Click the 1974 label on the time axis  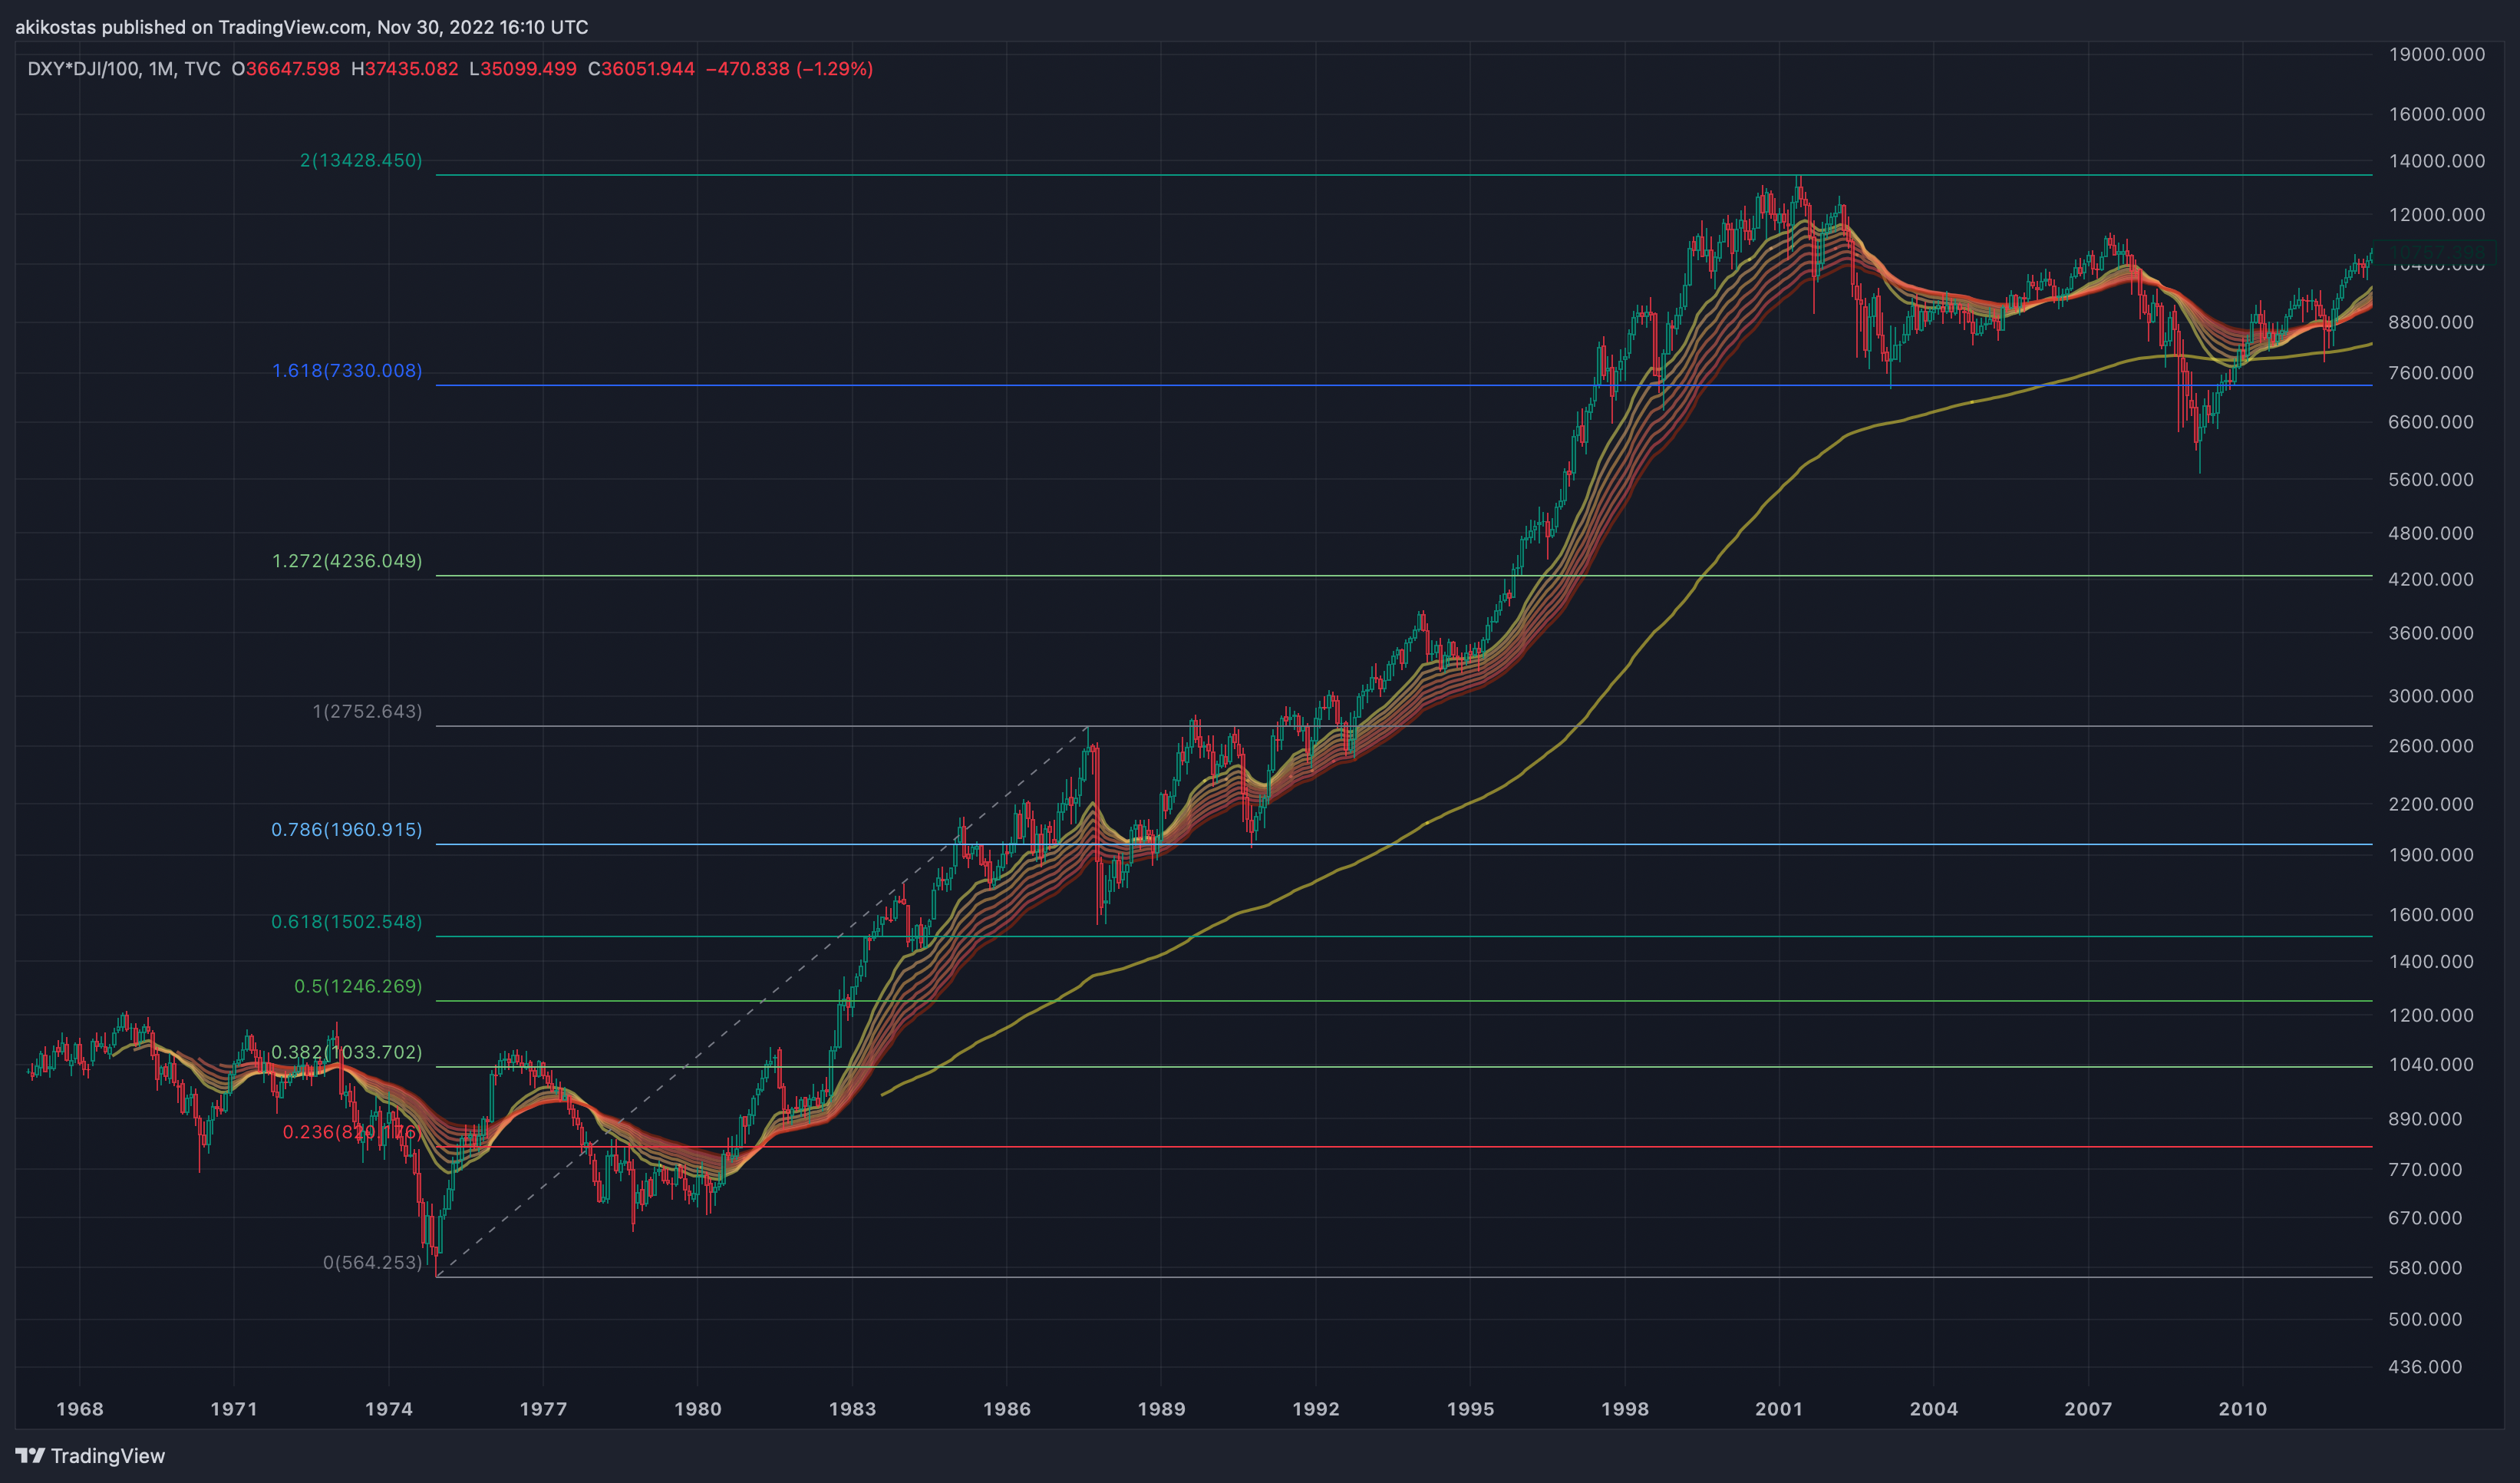(x=389, y=1409)
